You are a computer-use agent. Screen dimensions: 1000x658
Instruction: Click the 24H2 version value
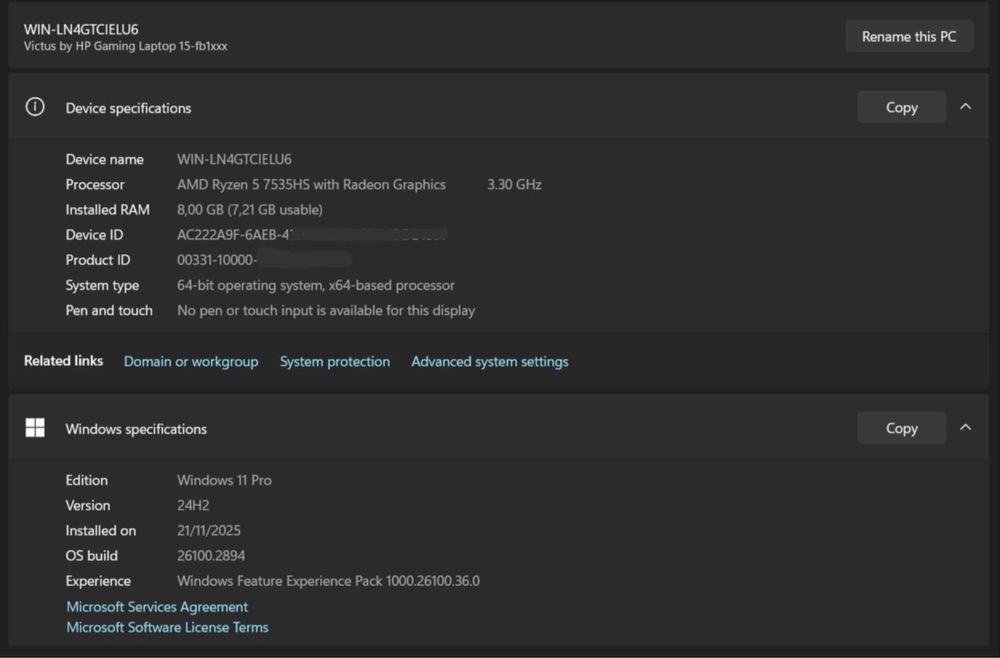tap(193, 506)
